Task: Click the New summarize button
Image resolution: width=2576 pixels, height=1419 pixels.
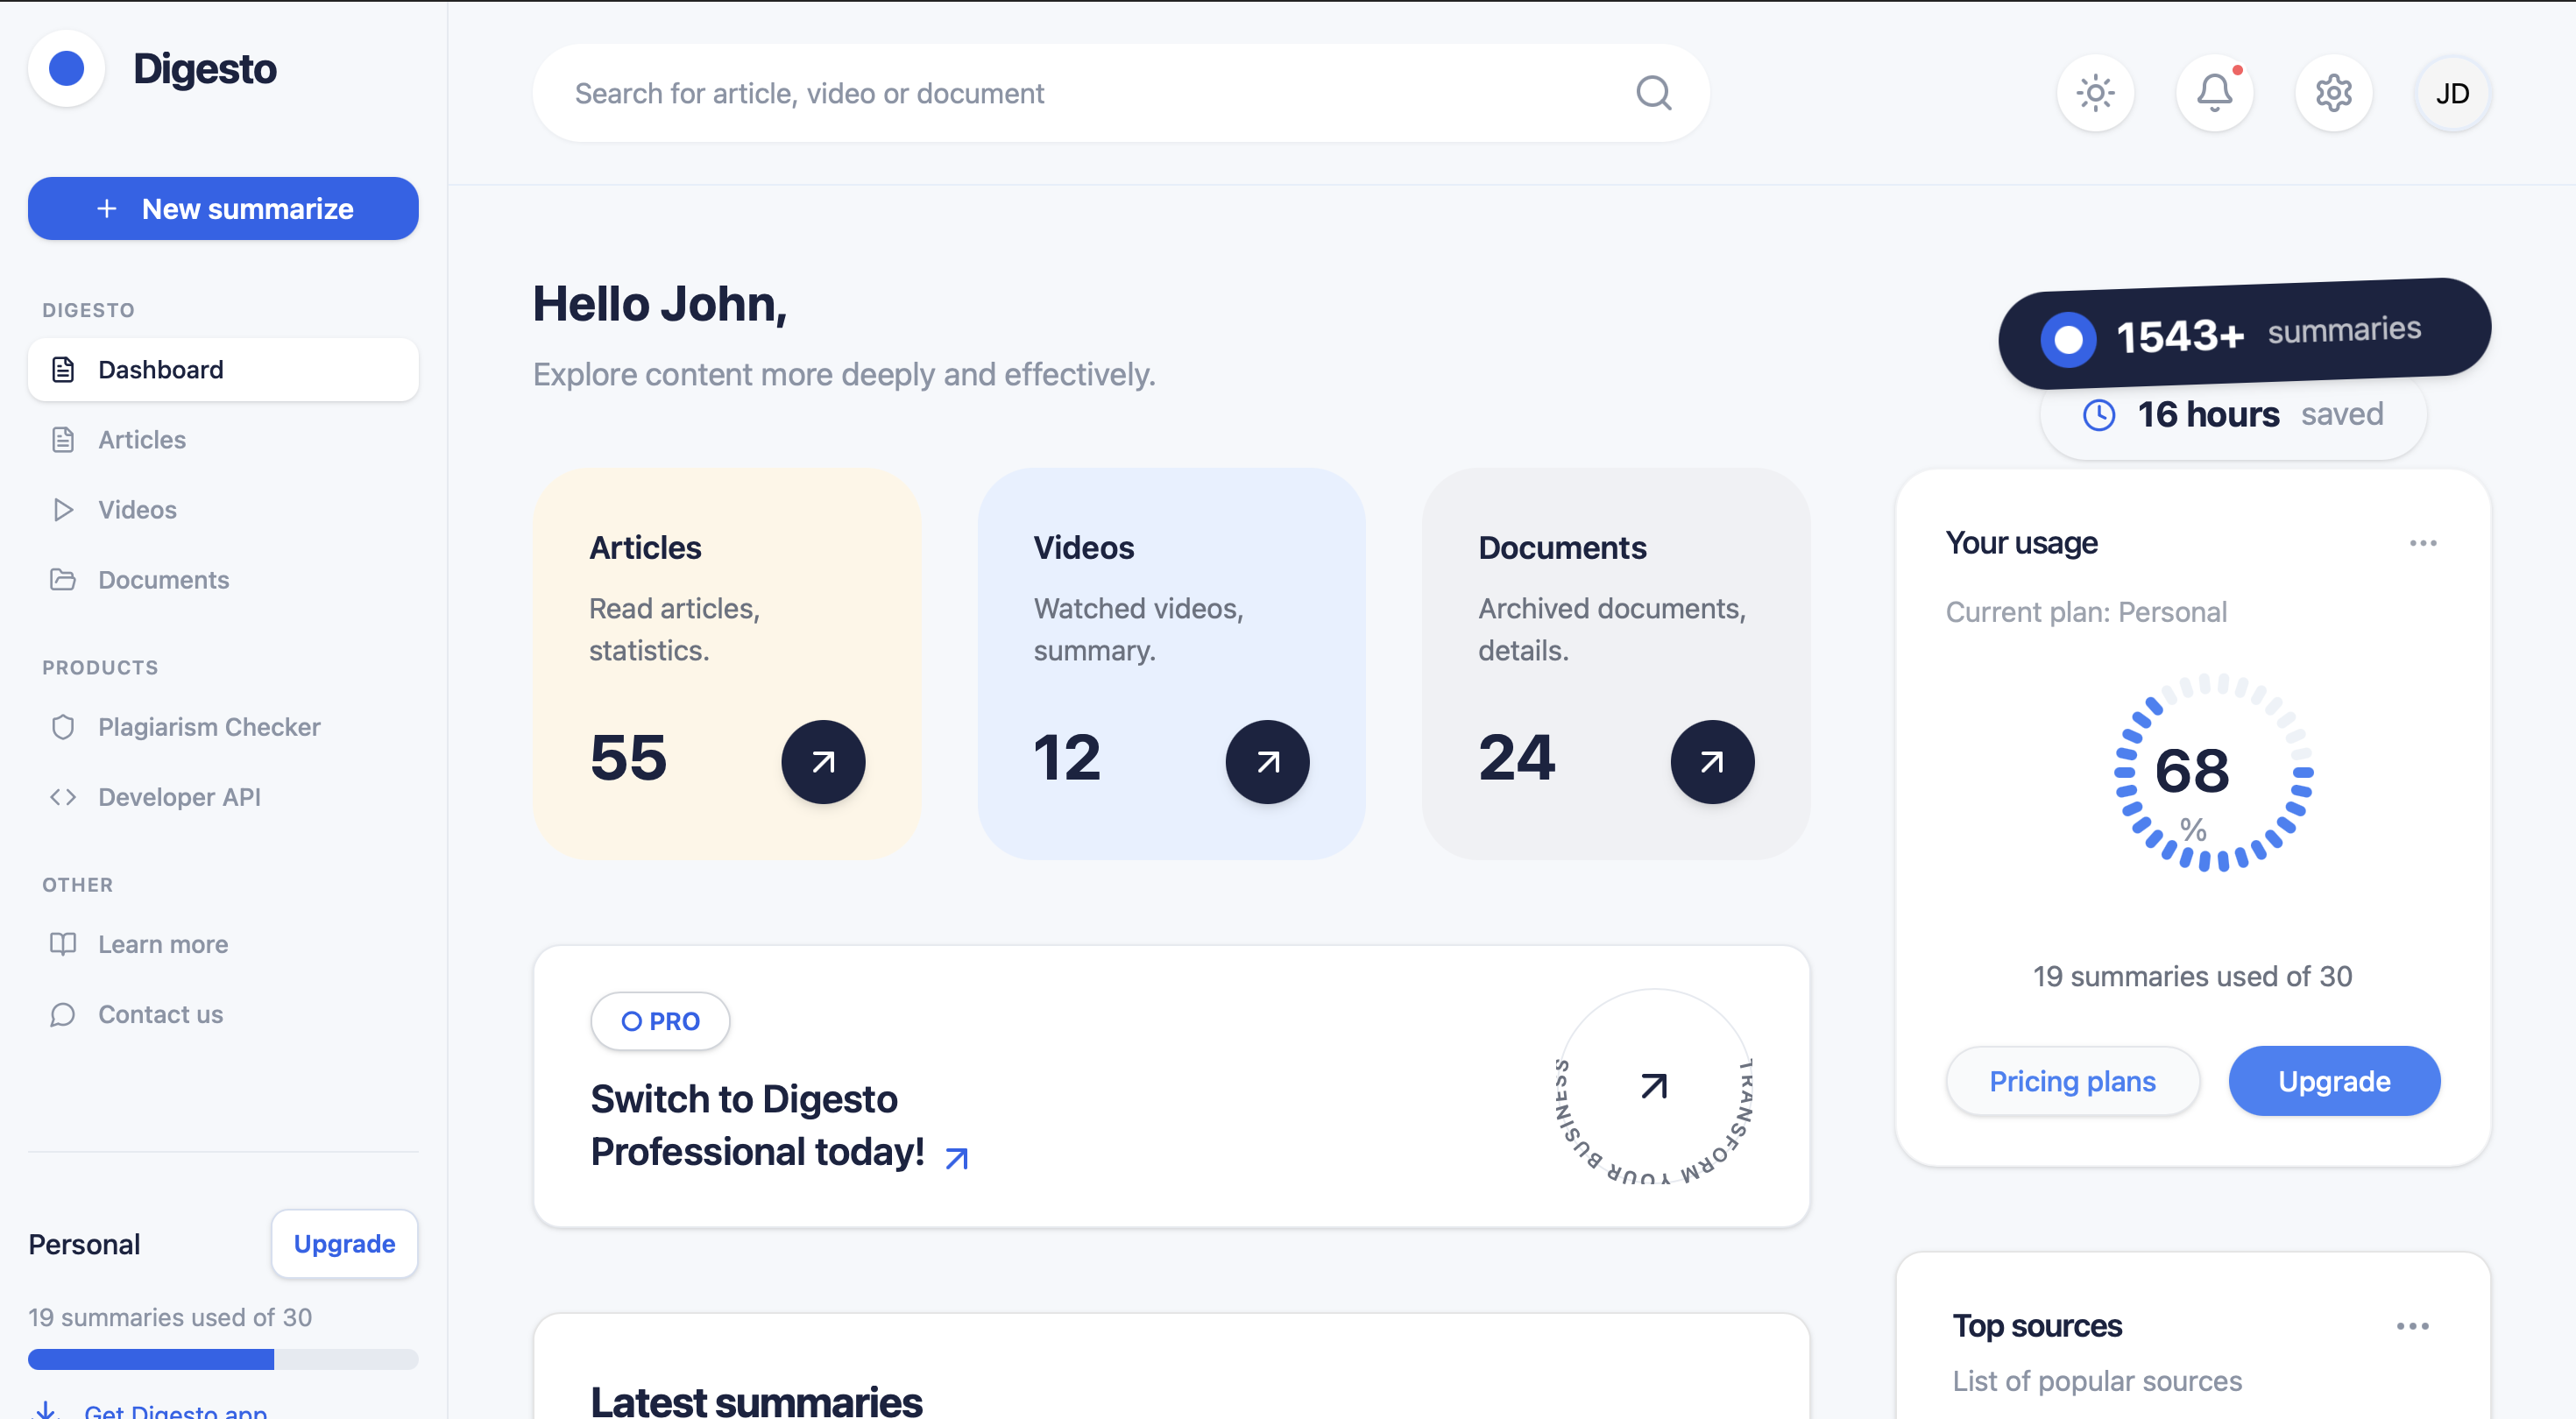Action: click(223, 208)
